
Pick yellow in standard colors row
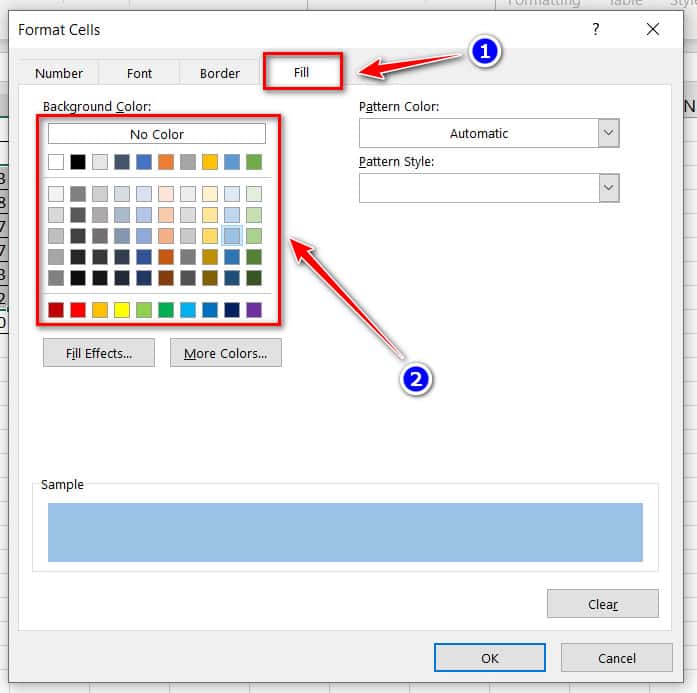[122, 310]
